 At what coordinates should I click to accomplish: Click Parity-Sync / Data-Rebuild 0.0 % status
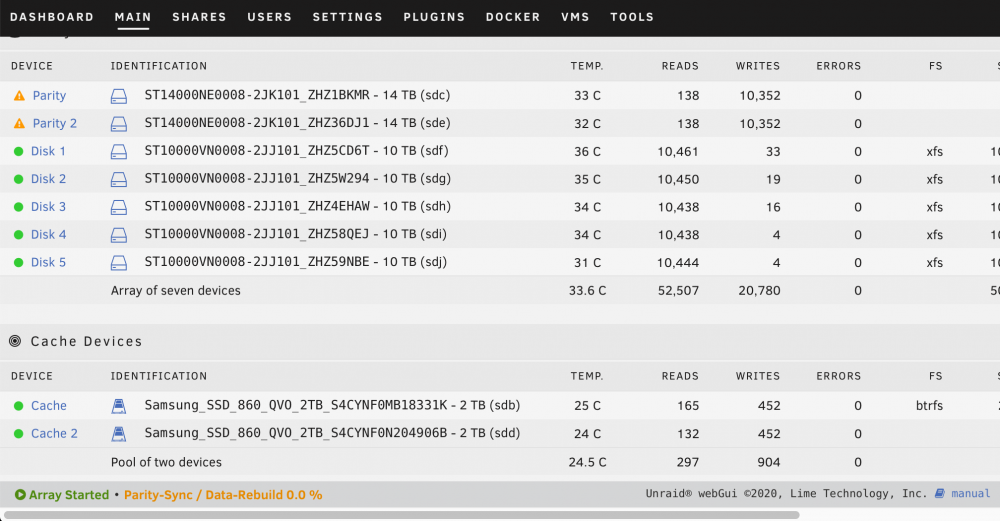pyautogui.click(x=223, y=495)
